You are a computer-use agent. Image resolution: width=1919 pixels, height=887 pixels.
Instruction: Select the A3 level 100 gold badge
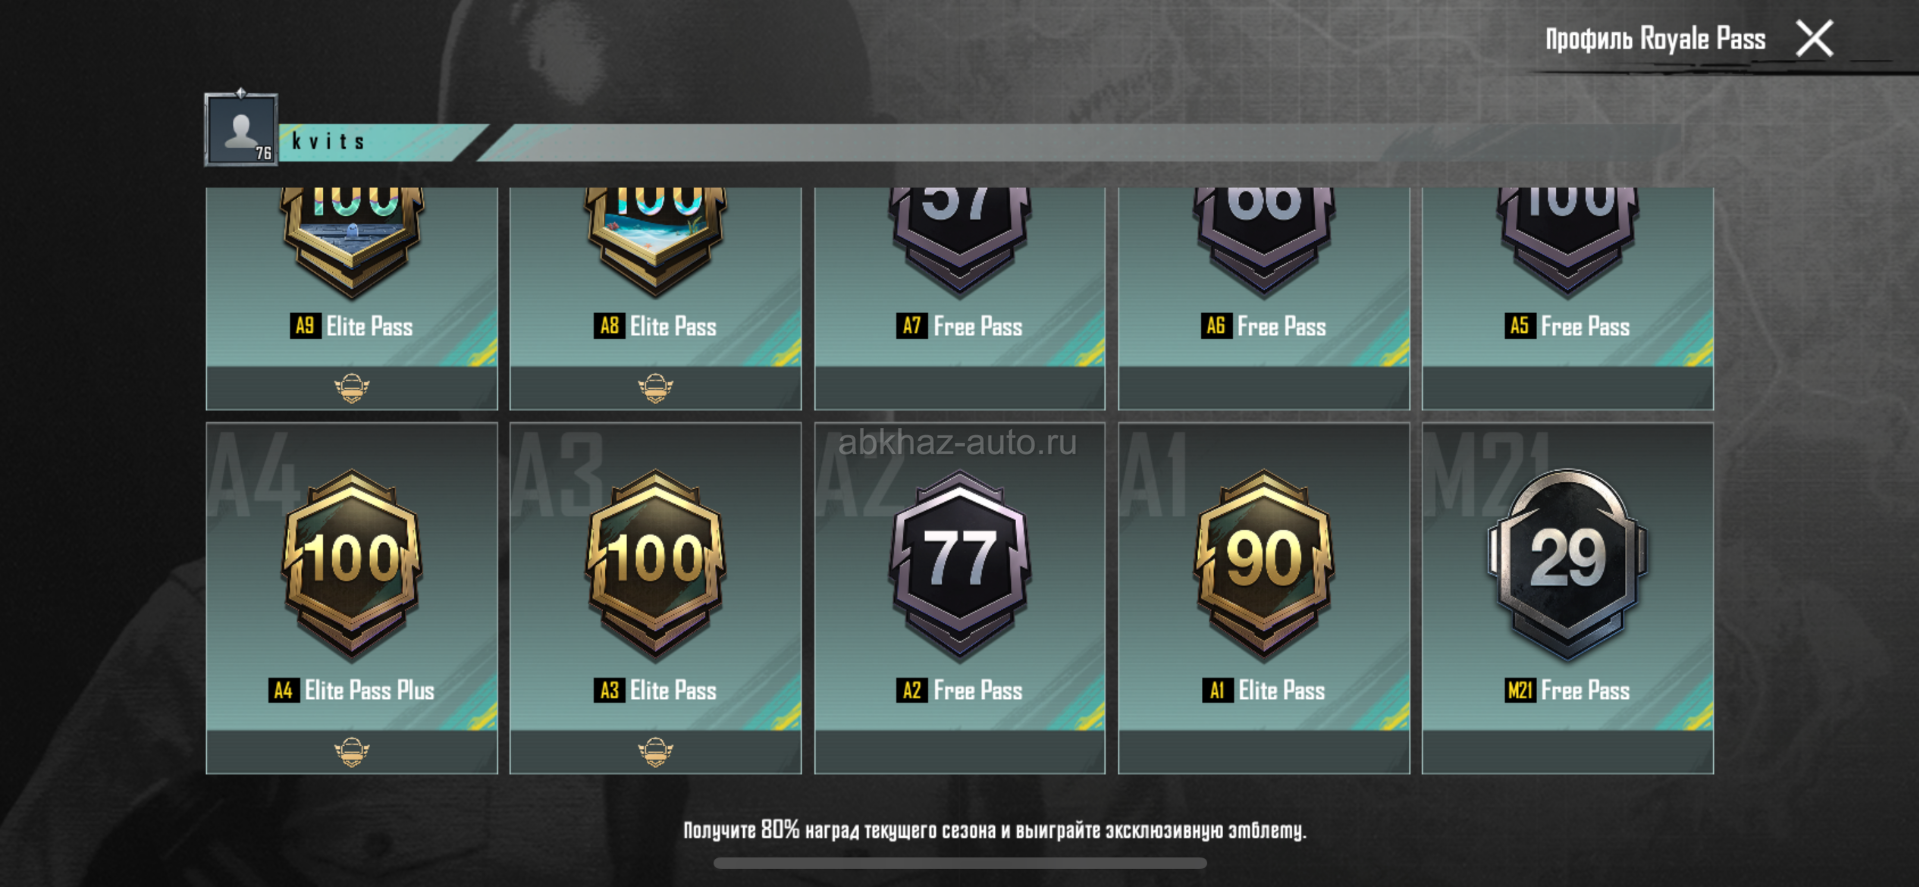(656, 562)
